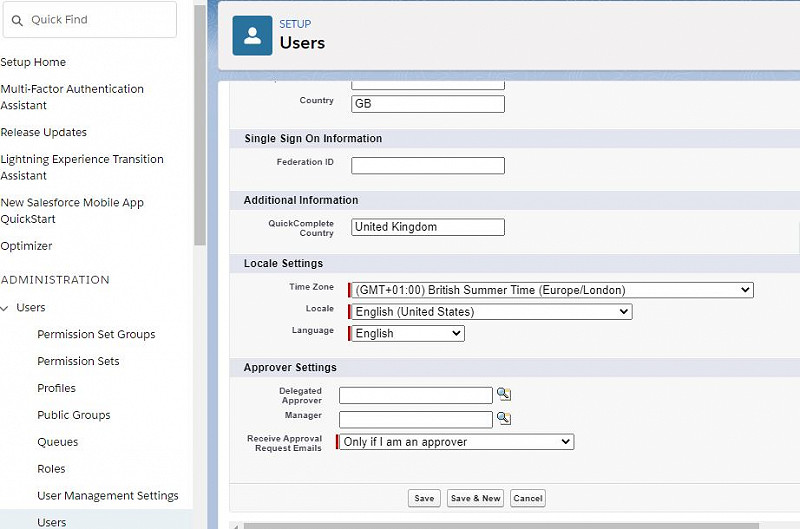Open New Salesforce Mobile App QuickStart
This screenshot has height=529, width=800.
click(72, 211)
